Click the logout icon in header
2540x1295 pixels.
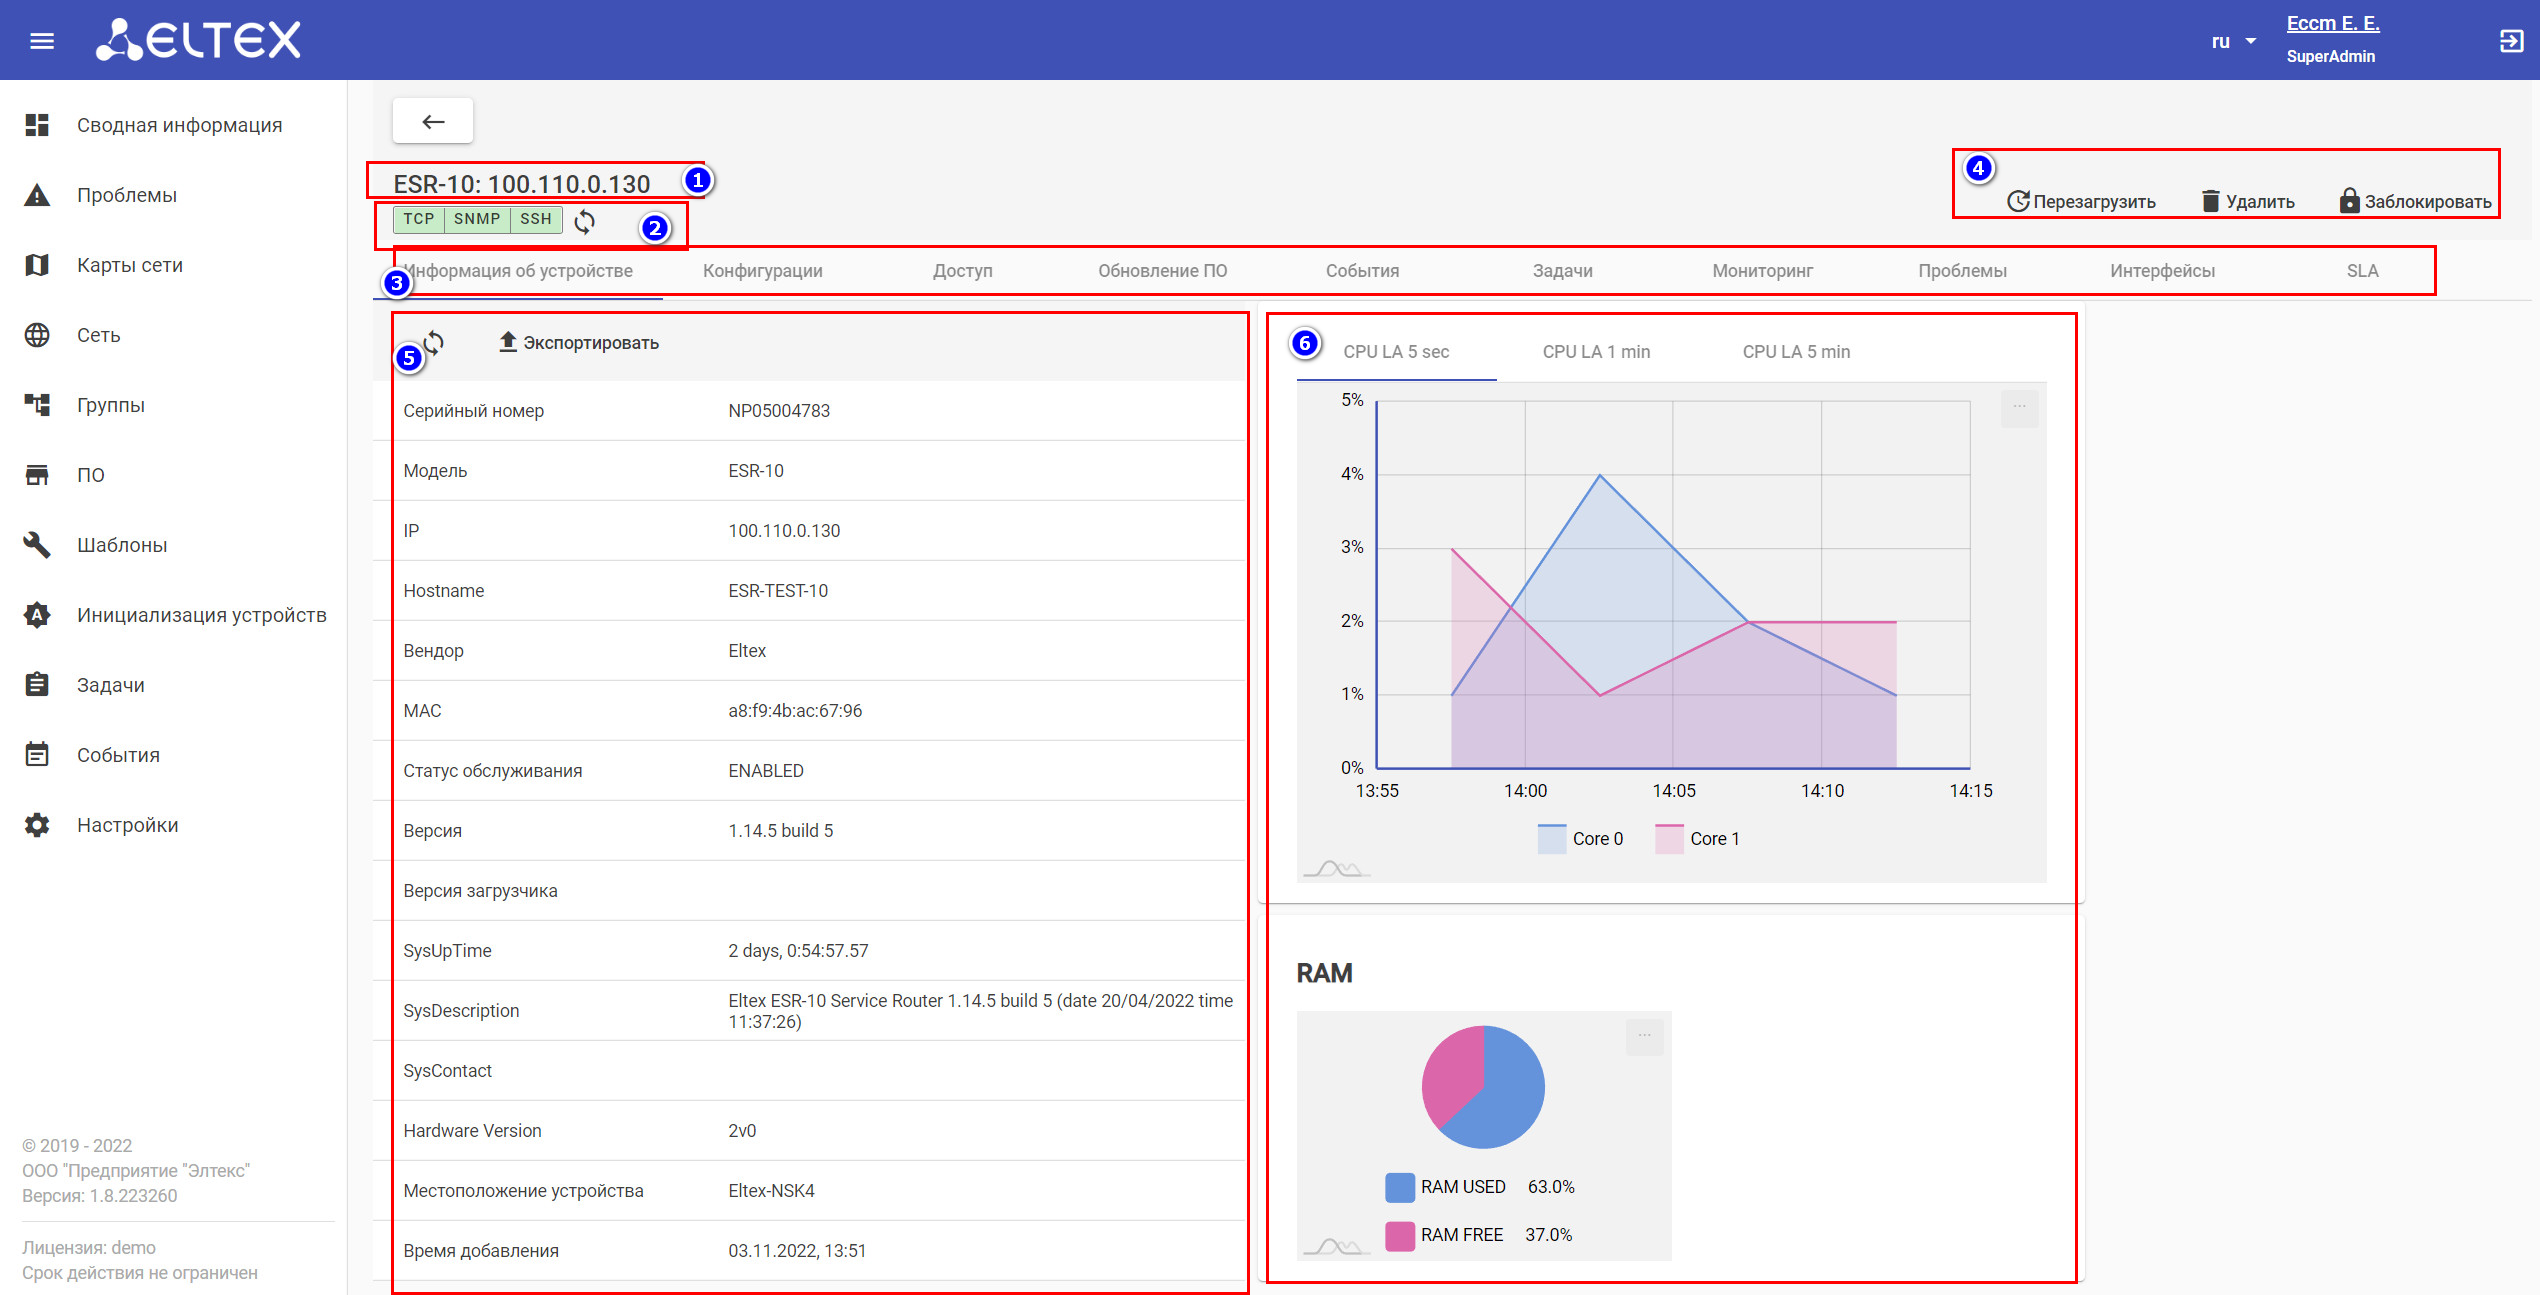point(2511,41)
